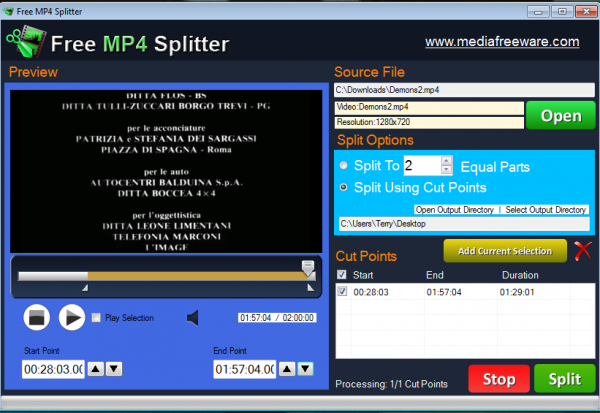This screenshot has height=413, width=600.
Task: Click the 01:29:01 duration cell
Action: 517,292
